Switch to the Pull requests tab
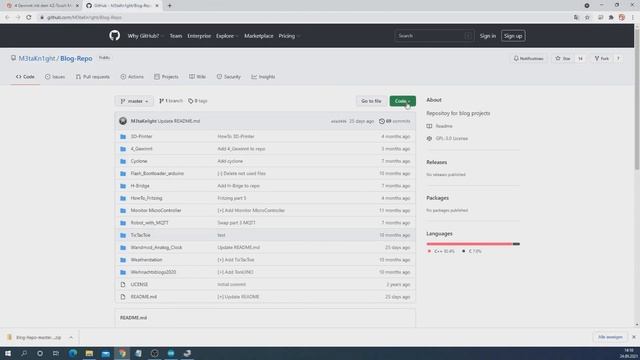This screenshot has width=640, height=360. pyautogui.click(x=93, y=77)
